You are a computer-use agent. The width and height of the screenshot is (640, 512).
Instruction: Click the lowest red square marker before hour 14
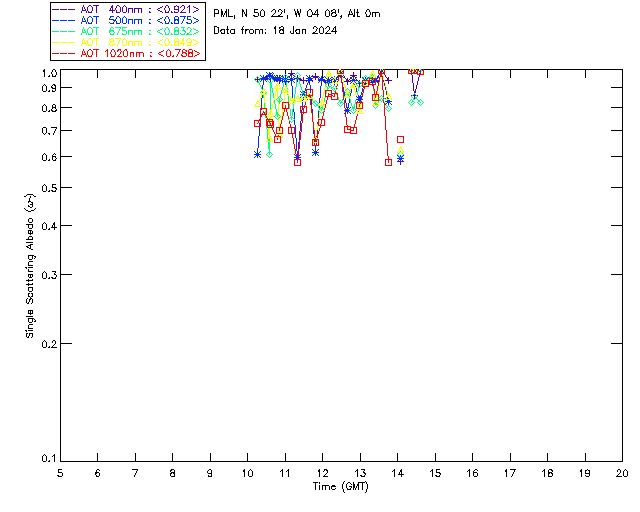388,162
